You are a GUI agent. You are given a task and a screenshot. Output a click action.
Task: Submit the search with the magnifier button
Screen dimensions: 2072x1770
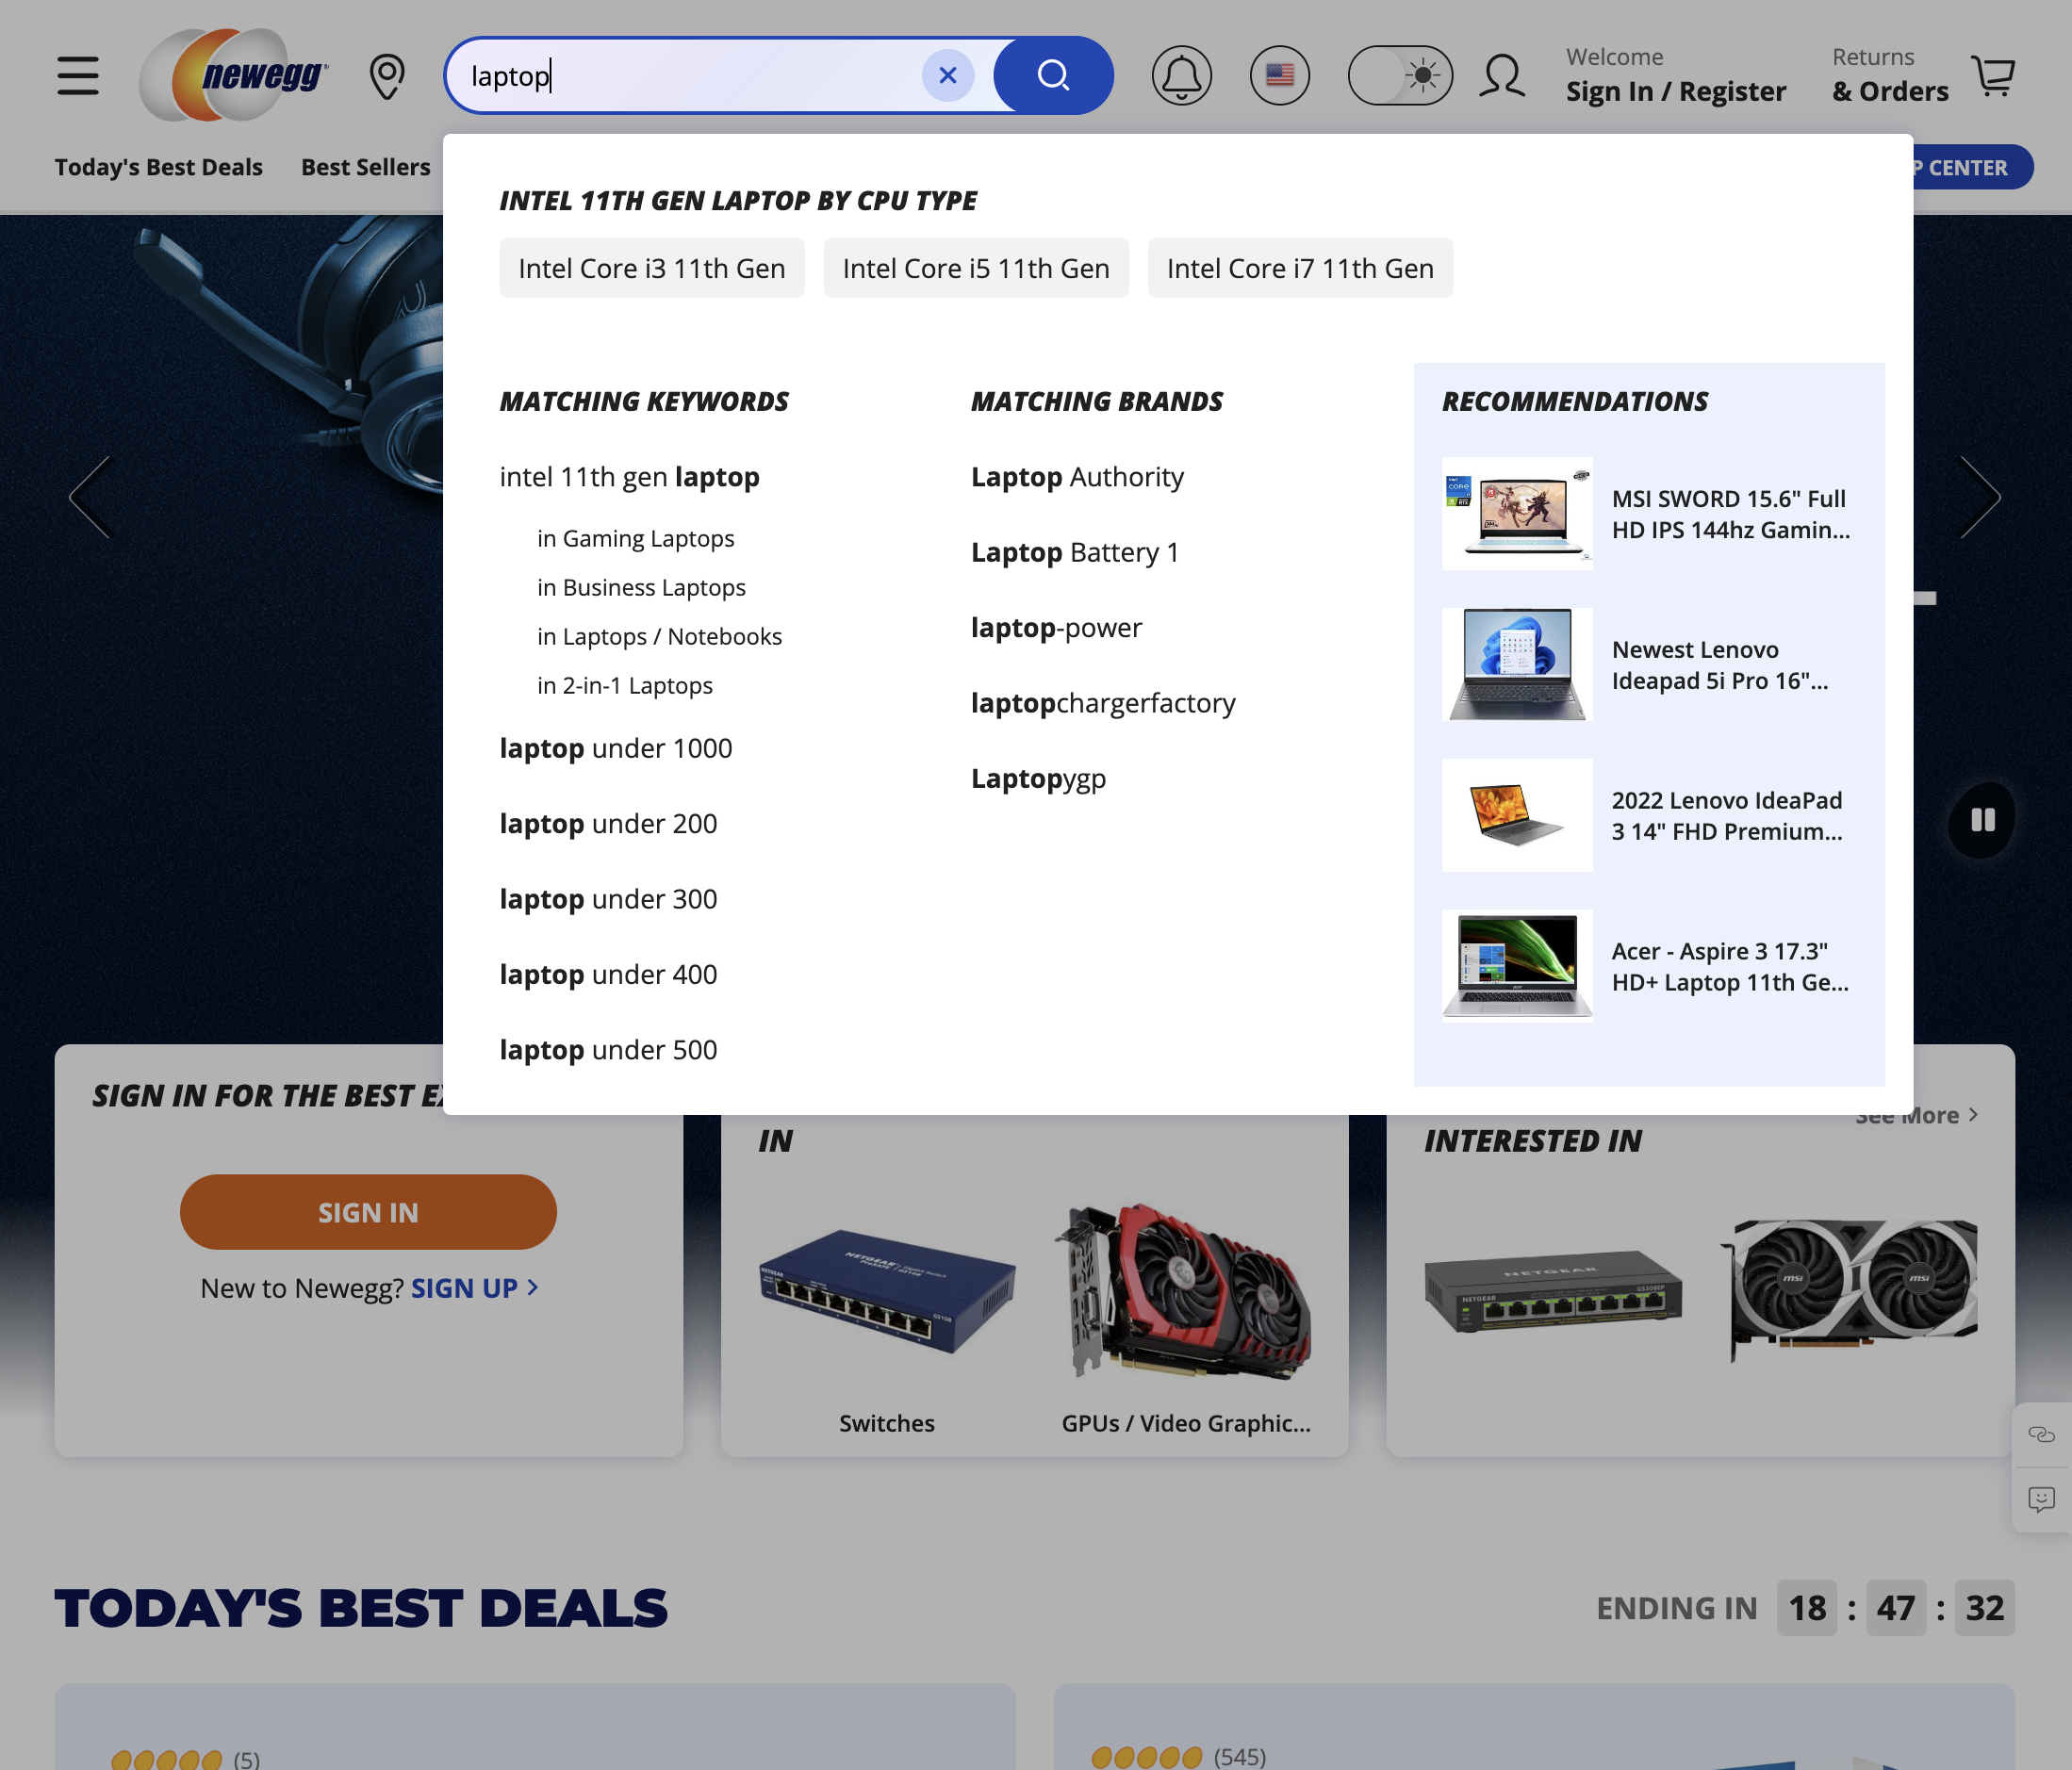pos(1053,75)
